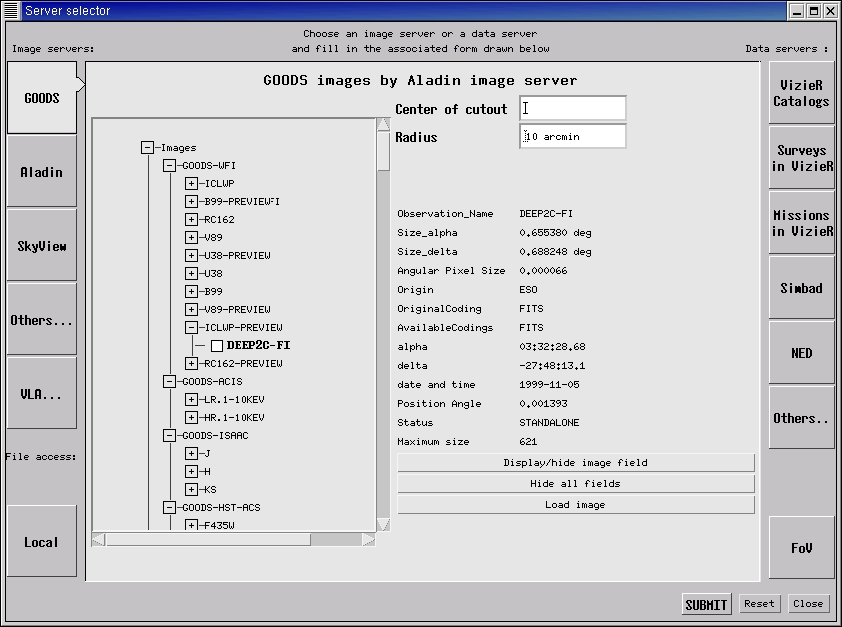The image size is (842, 627).
Task: Open Local file access
Action: 42,542
